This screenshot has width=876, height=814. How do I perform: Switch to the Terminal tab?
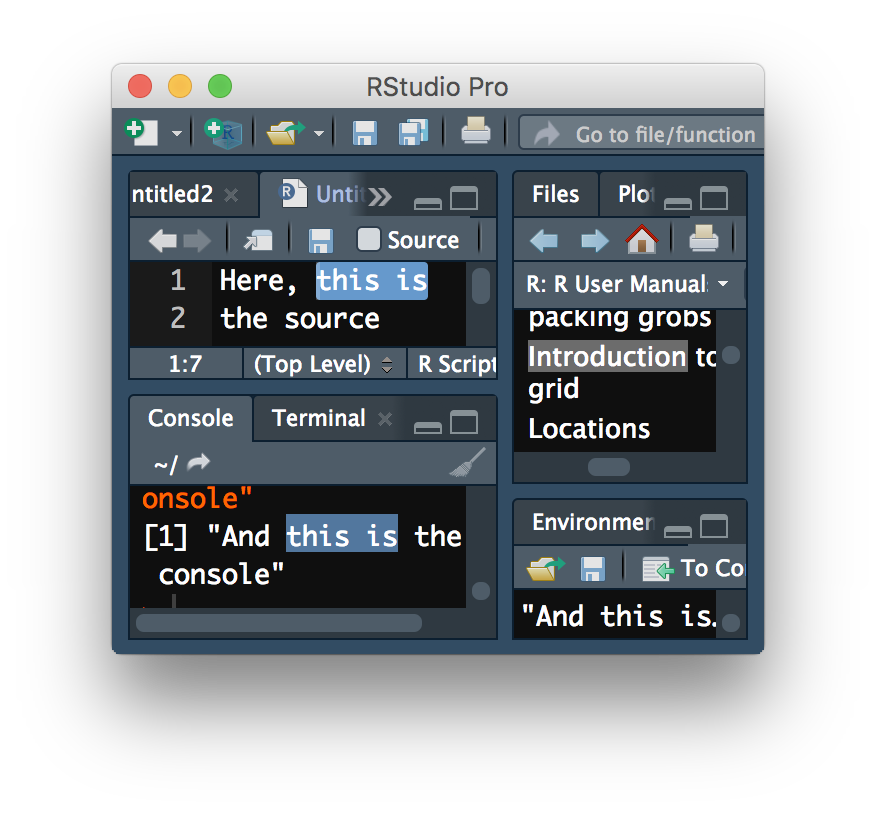(x=318, y=418)
